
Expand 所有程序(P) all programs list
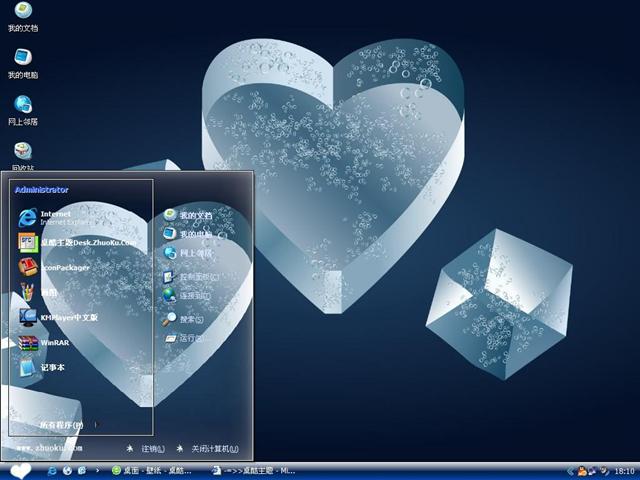click(69, 425)
